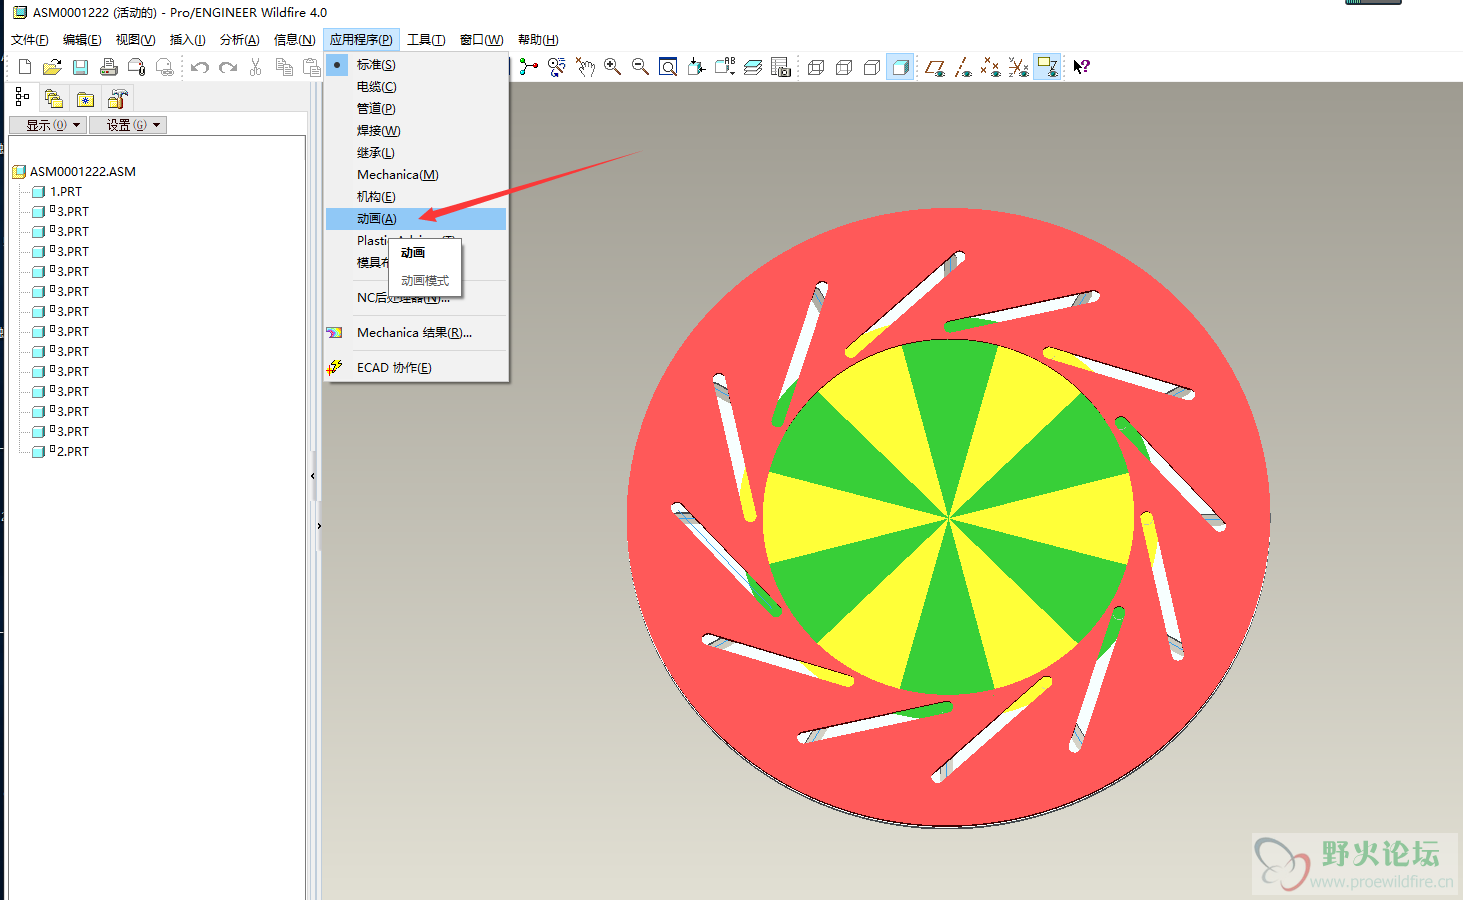
Task: Save the assembly with the floppy disk icon
Action: coord(80,67)
